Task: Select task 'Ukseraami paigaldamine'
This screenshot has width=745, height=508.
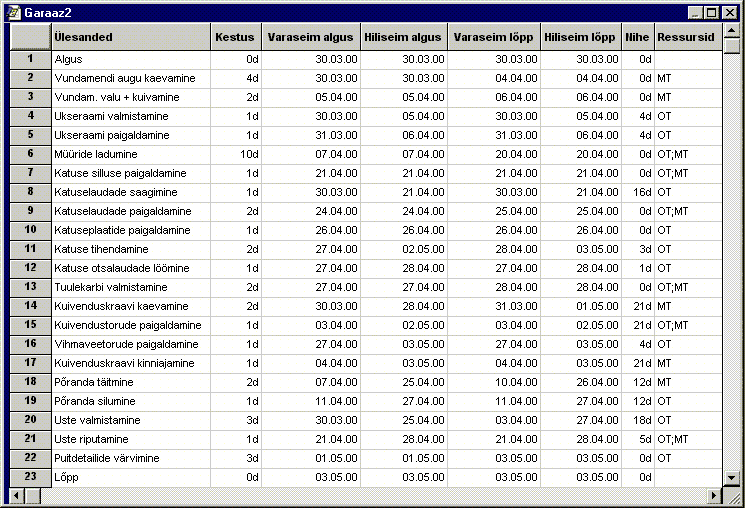Action: (131, 135)
